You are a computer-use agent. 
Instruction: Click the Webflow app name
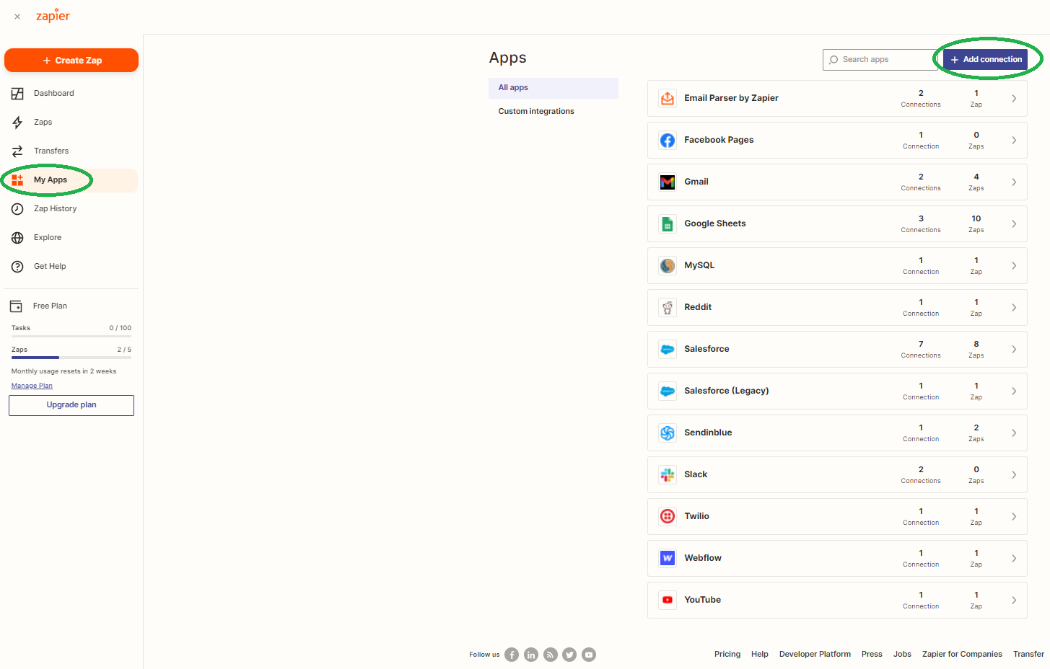click(702, 558)
